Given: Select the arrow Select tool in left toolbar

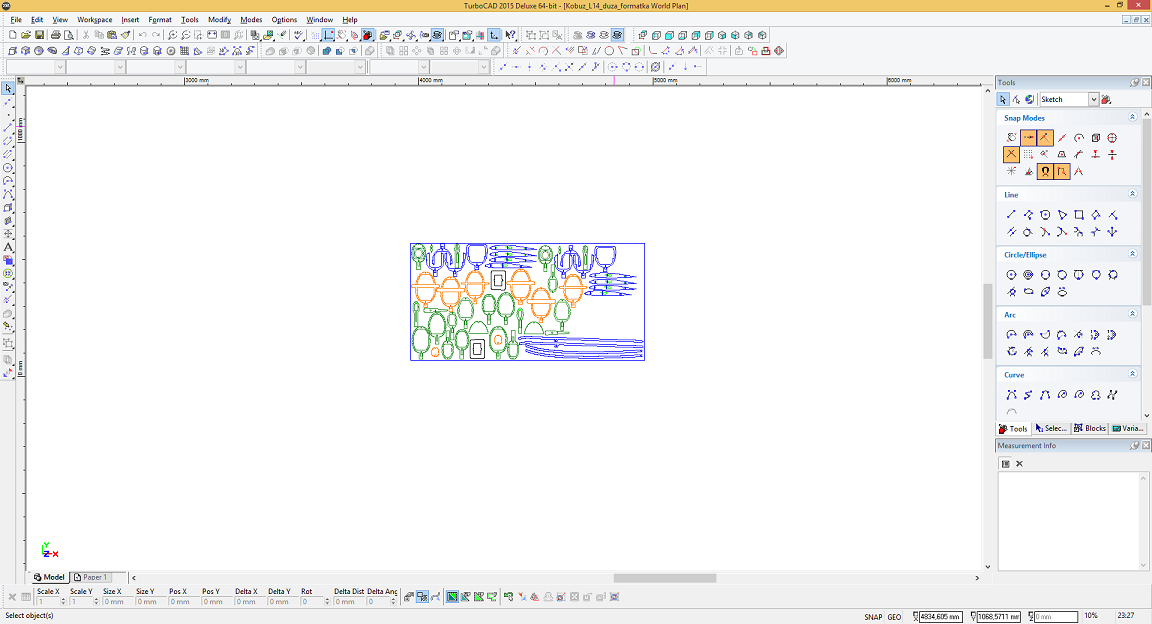Looking at the screenshot, I should pos(8,88).
